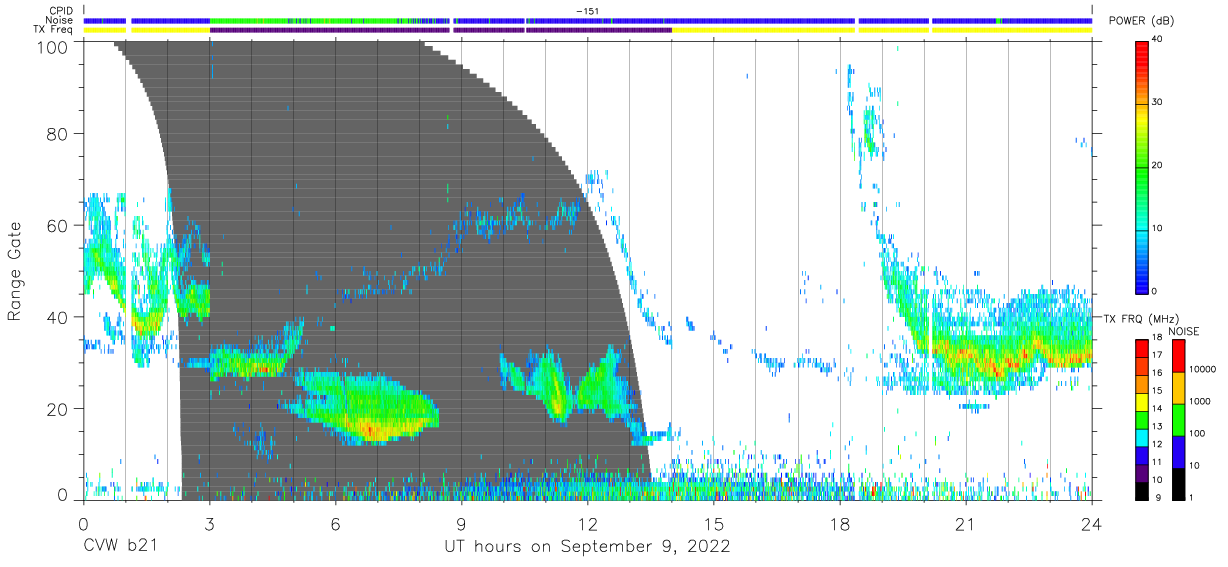Viewport: 1228px width, 567px height.
Task: Click the POWER (dB) colorbar title
Action: pyautogui.click(x=1141, y=21)
